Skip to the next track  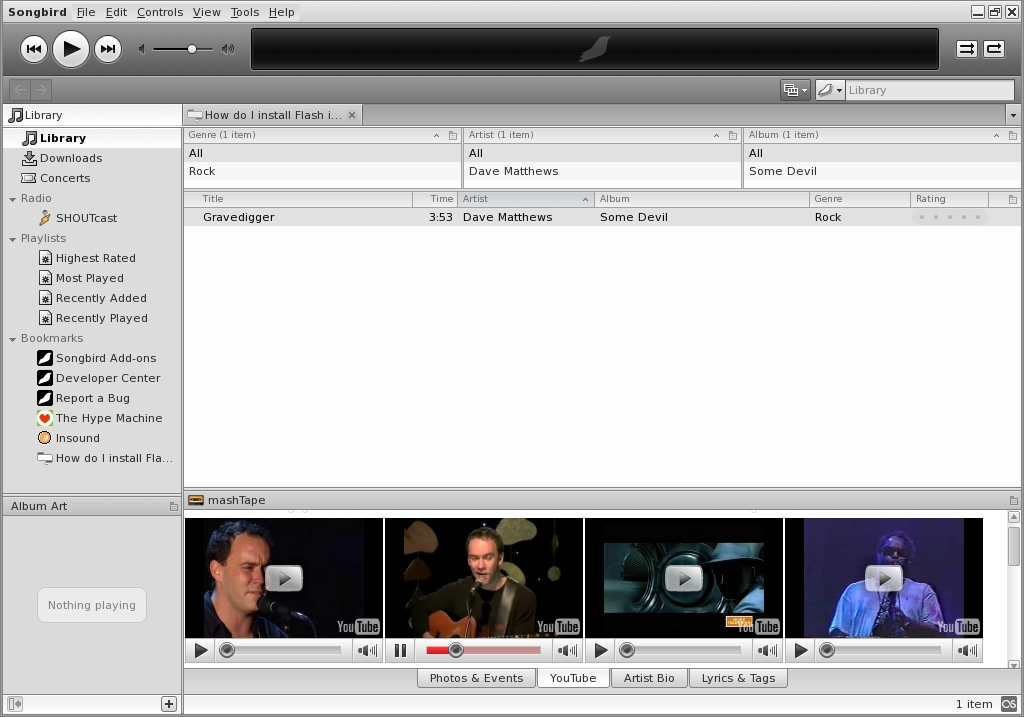108,49
